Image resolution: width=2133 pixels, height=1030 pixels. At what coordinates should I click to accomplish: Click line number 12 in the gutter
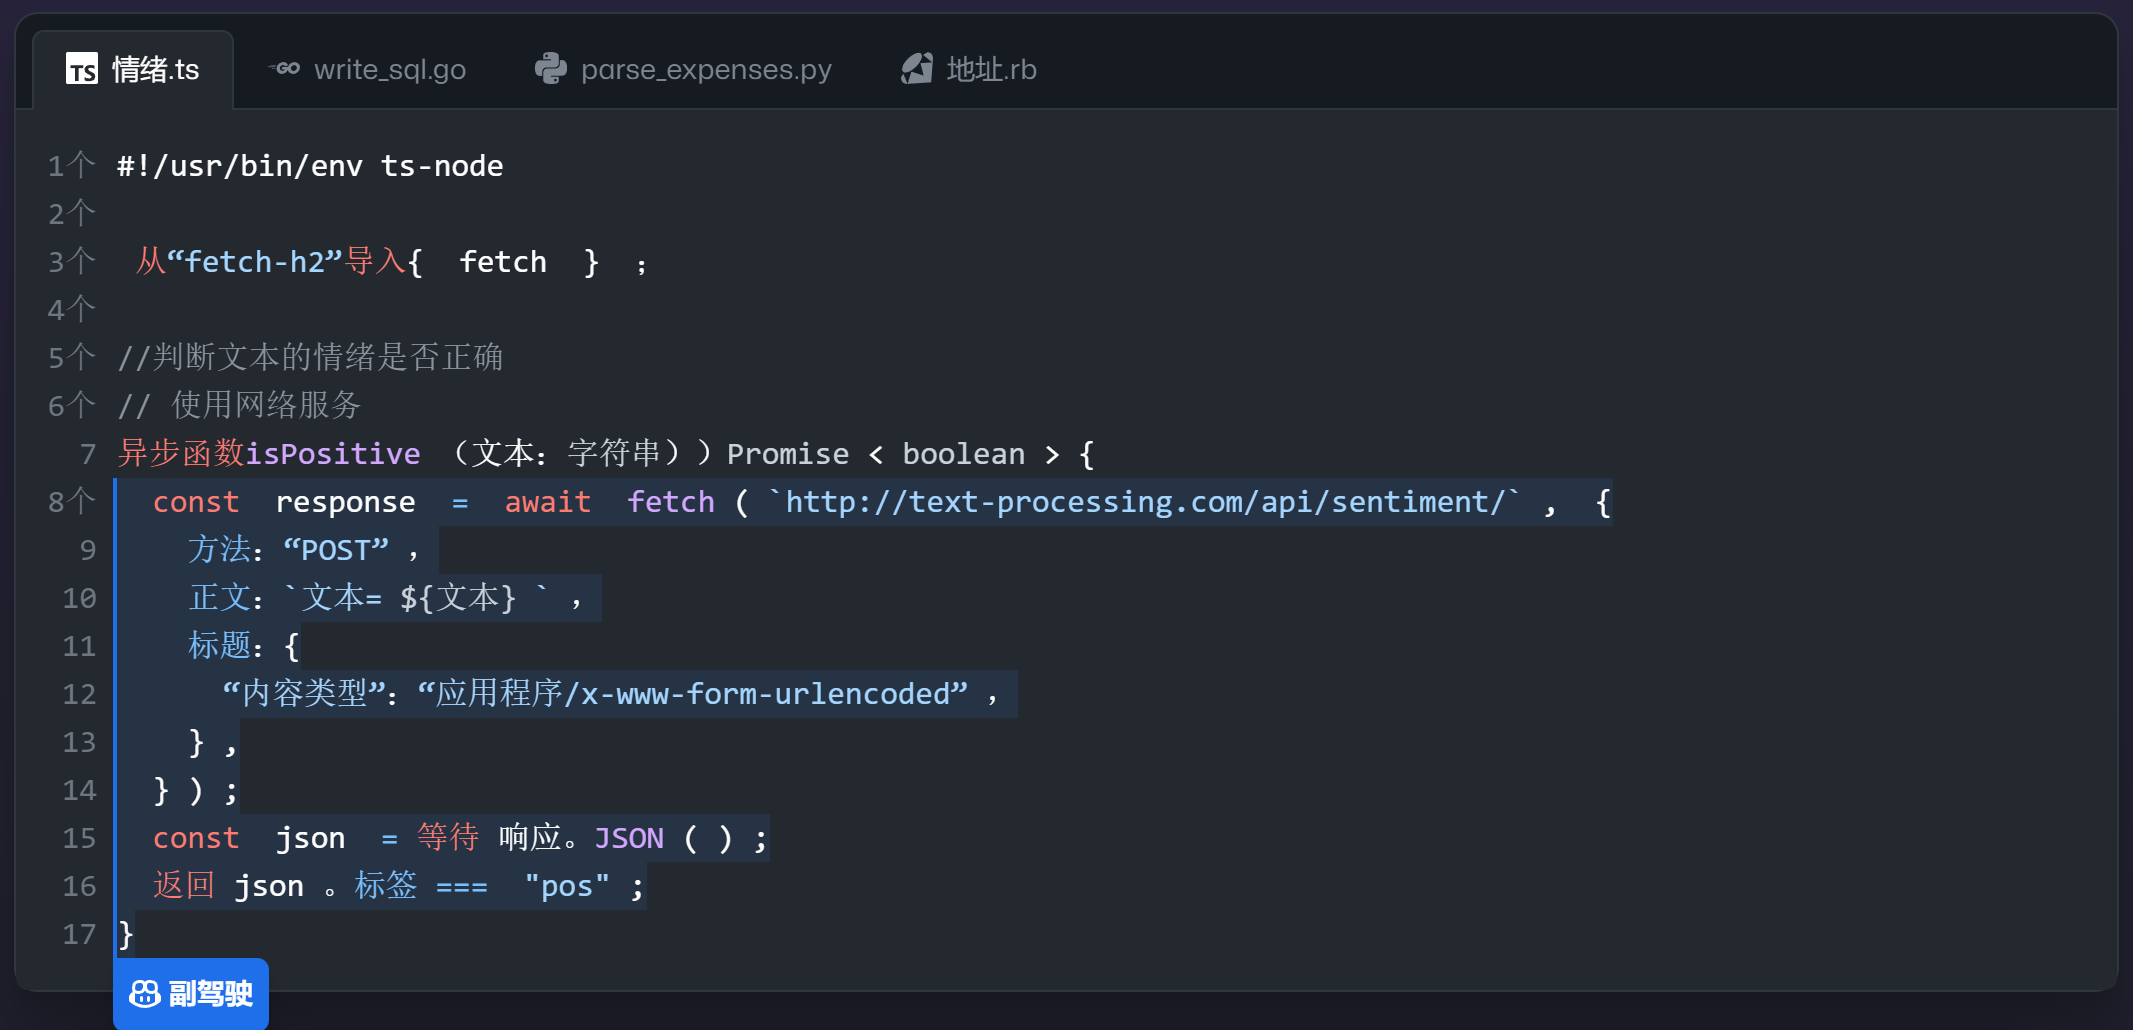click(79, 694)
